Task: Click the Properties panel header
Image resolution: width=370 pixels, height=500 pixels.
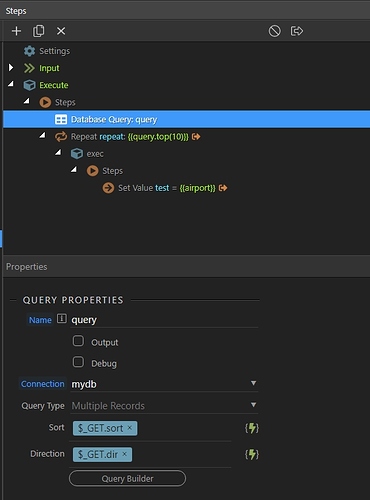Action: (186, 267)
